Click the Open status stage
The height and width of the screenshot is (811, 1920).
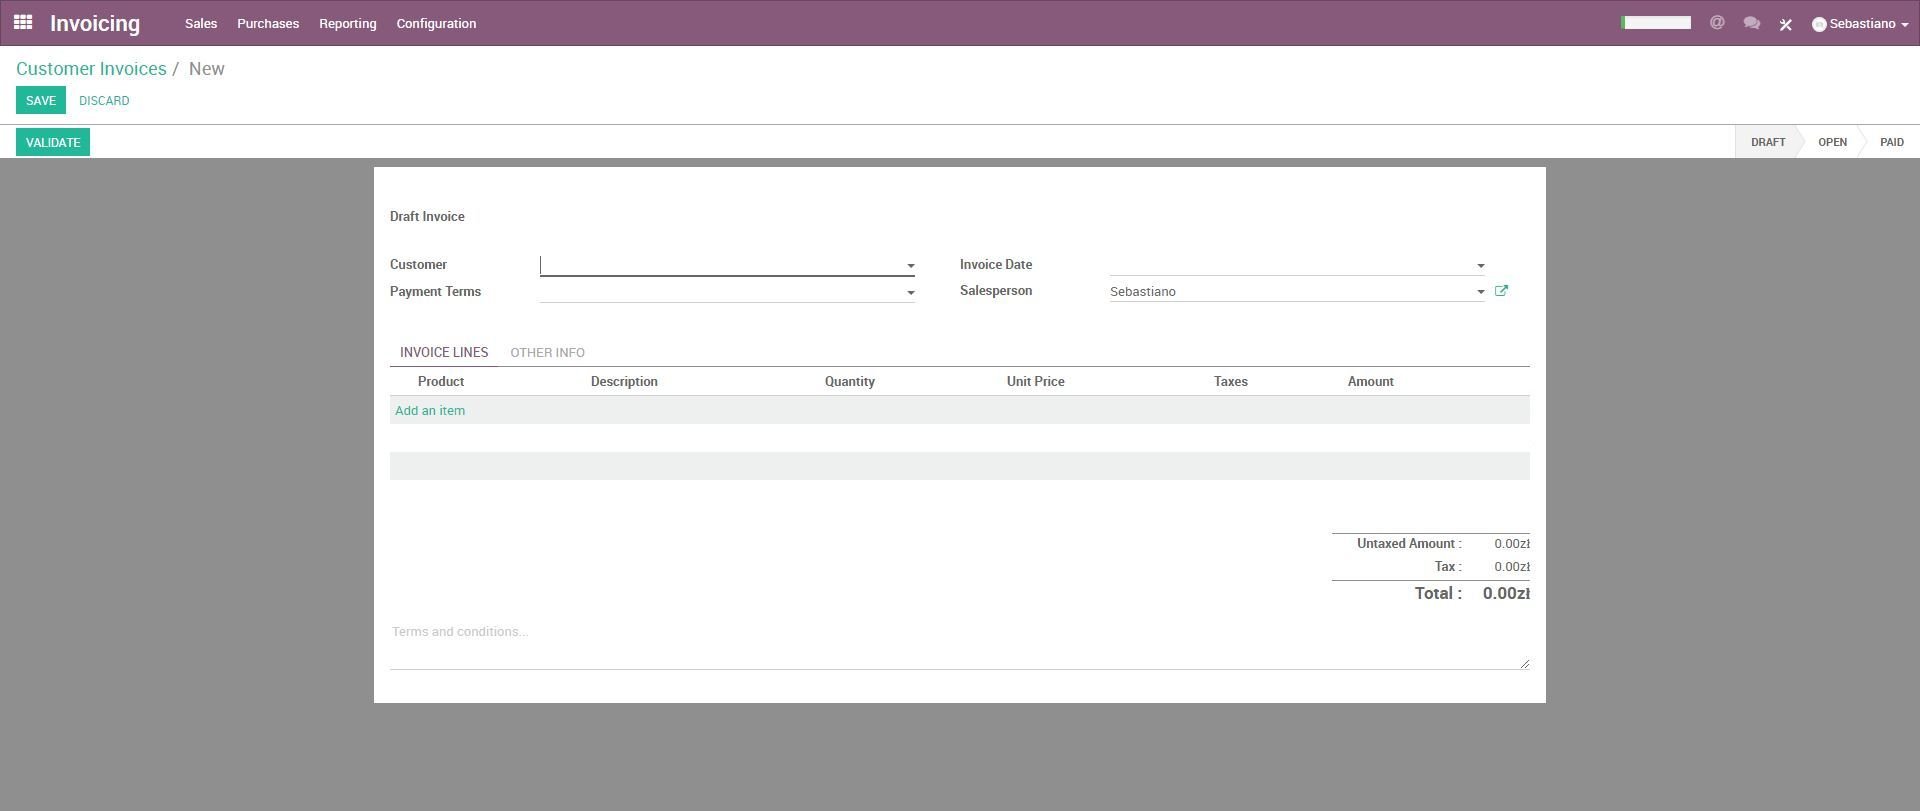(1832, 142)
